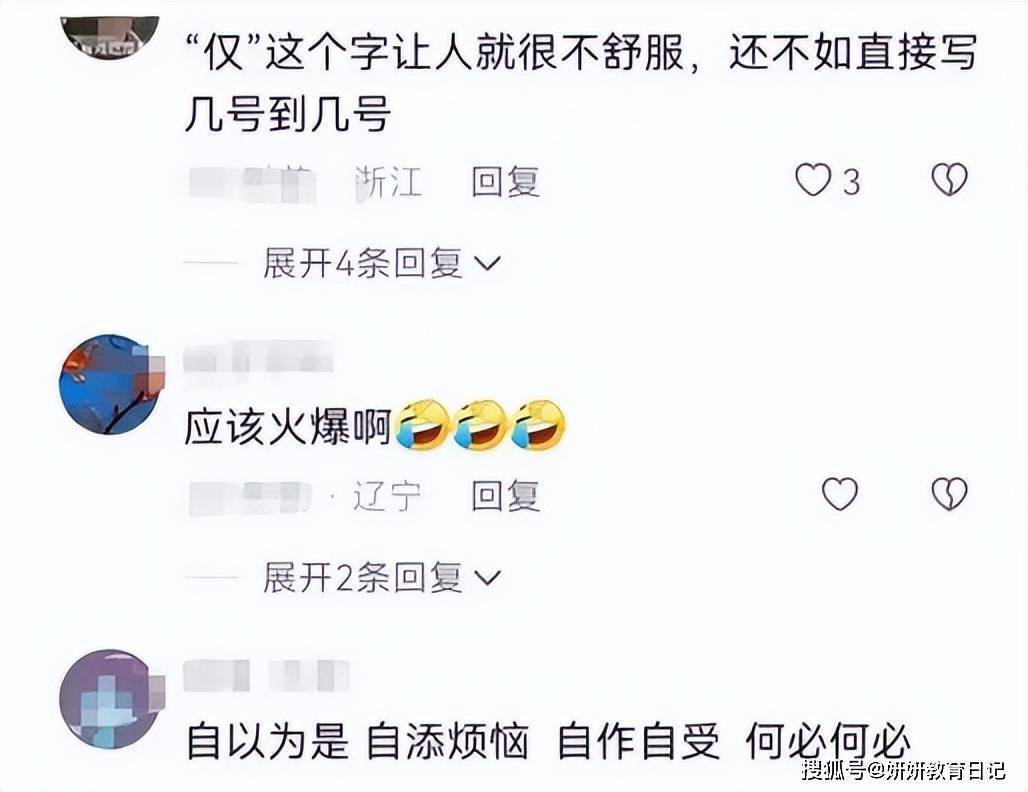
Task: Reply to the Zhejiang user's comment
Action: click(x=505, y=182)
